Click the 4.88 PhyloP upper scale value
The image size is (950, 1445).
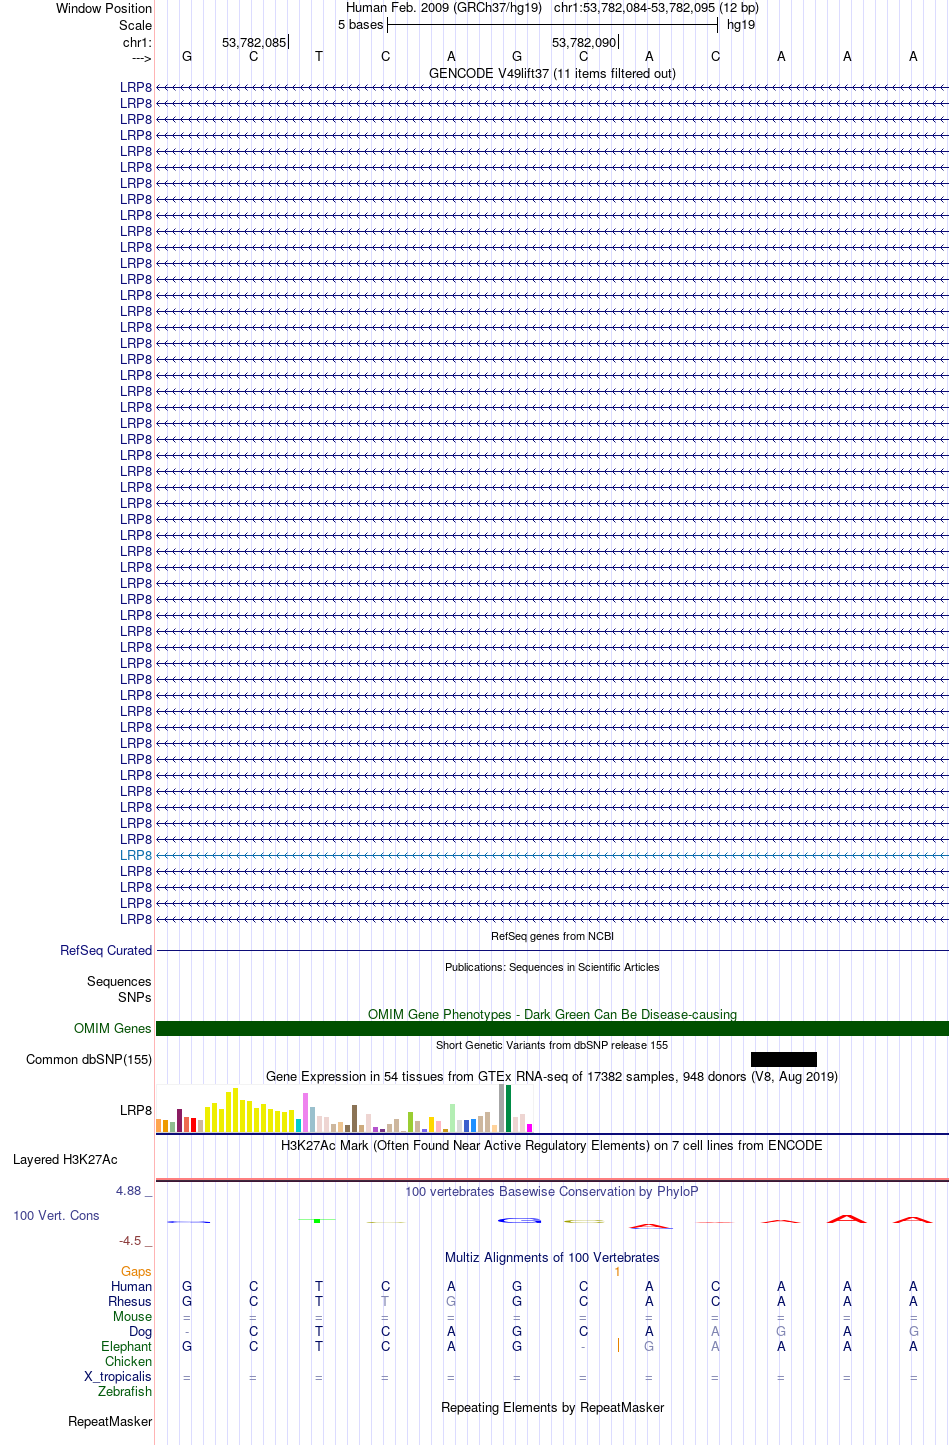pos(133,1190)
